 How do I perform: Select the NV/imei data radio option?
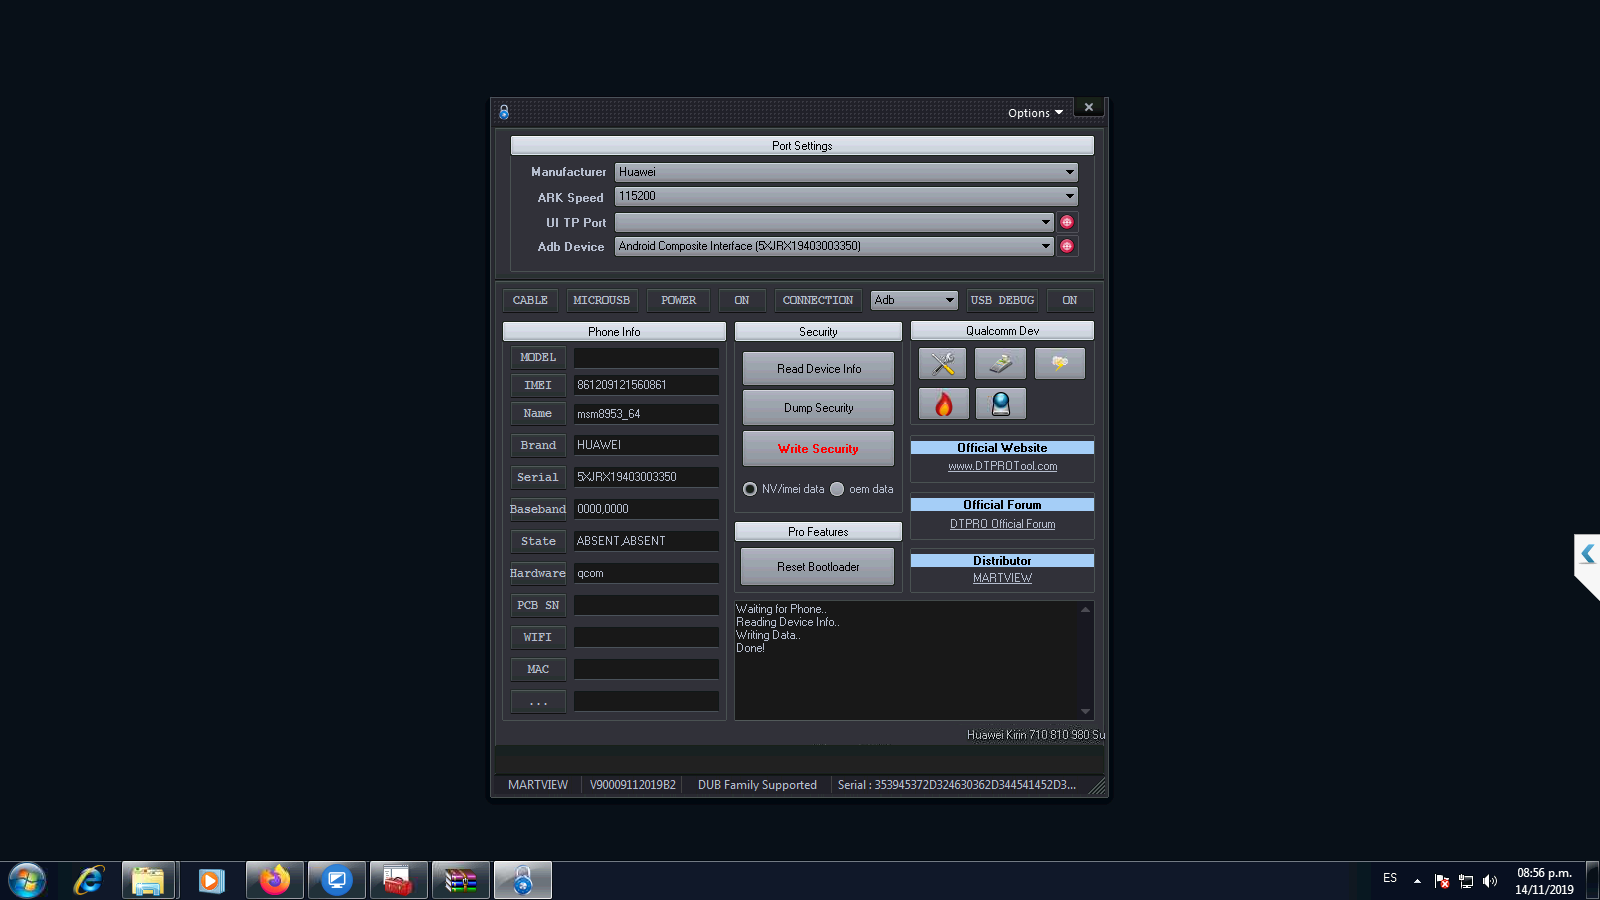tap(750, 489)
